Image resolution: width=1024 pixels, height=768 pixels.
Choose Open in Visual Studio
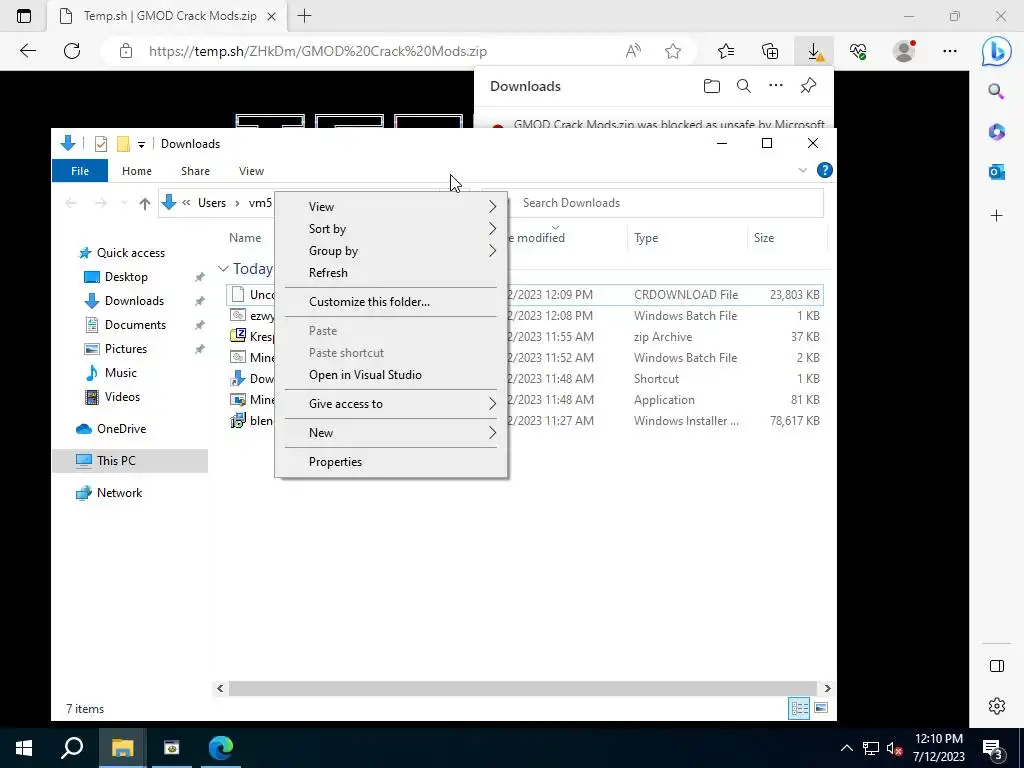(391, 375)
